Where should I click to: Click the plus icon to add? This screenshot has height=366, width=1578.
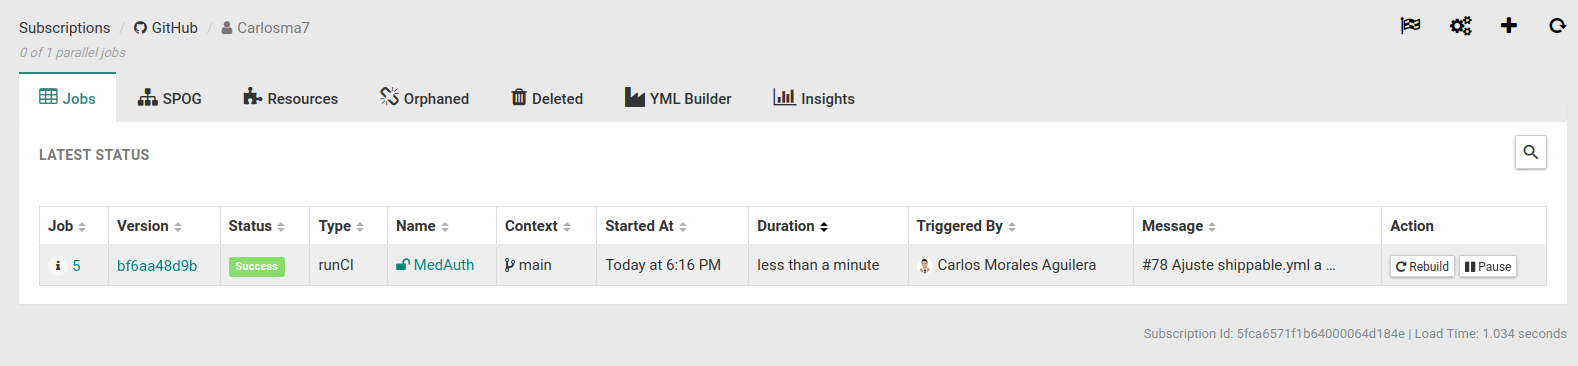(1509, 26)
